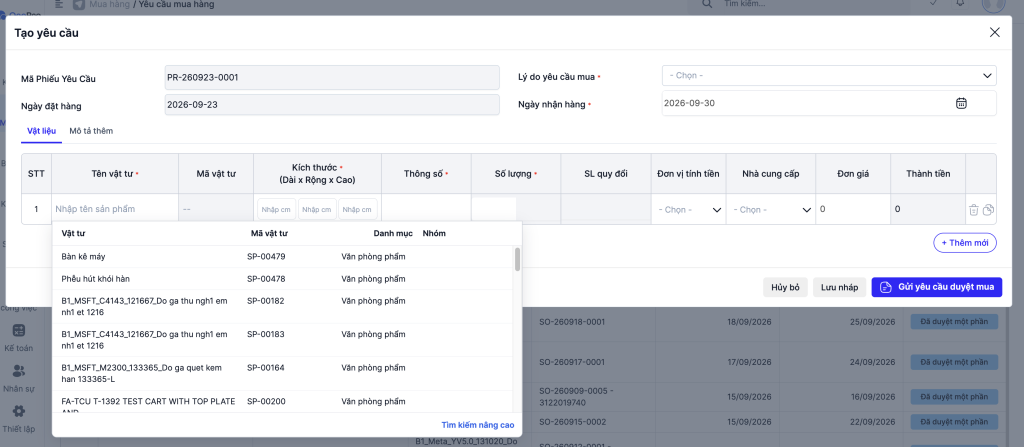Click SO-260915-0002 in background list

click(x=573, y=422)
